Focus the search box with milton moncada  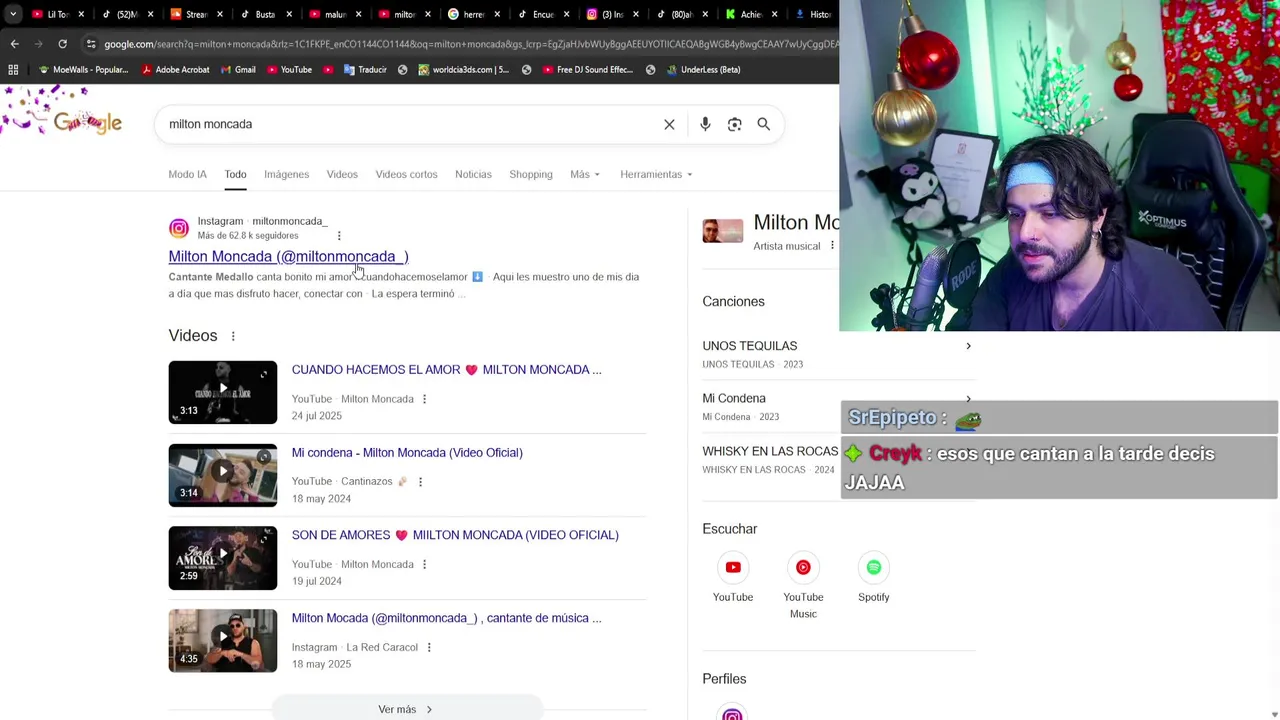(410, 124)
